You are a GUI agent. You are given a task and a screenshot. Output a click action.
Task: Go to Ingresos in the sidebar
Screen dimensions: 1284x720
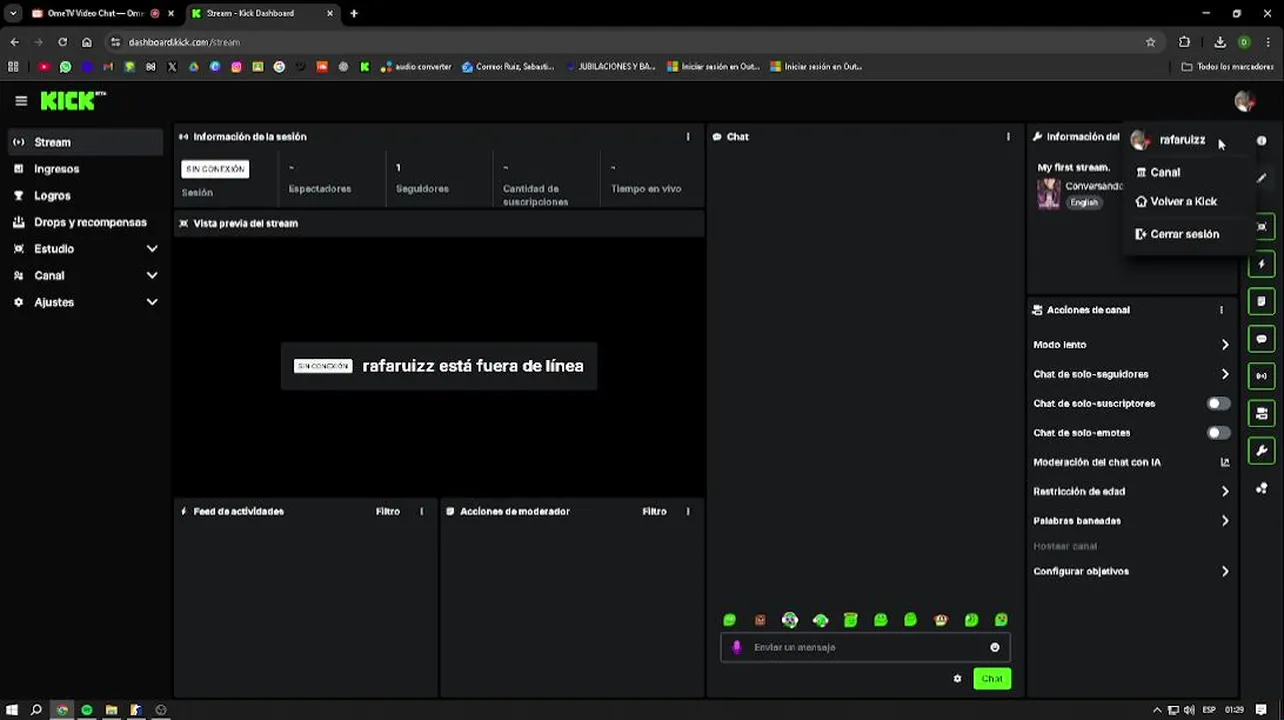[84, 169]
